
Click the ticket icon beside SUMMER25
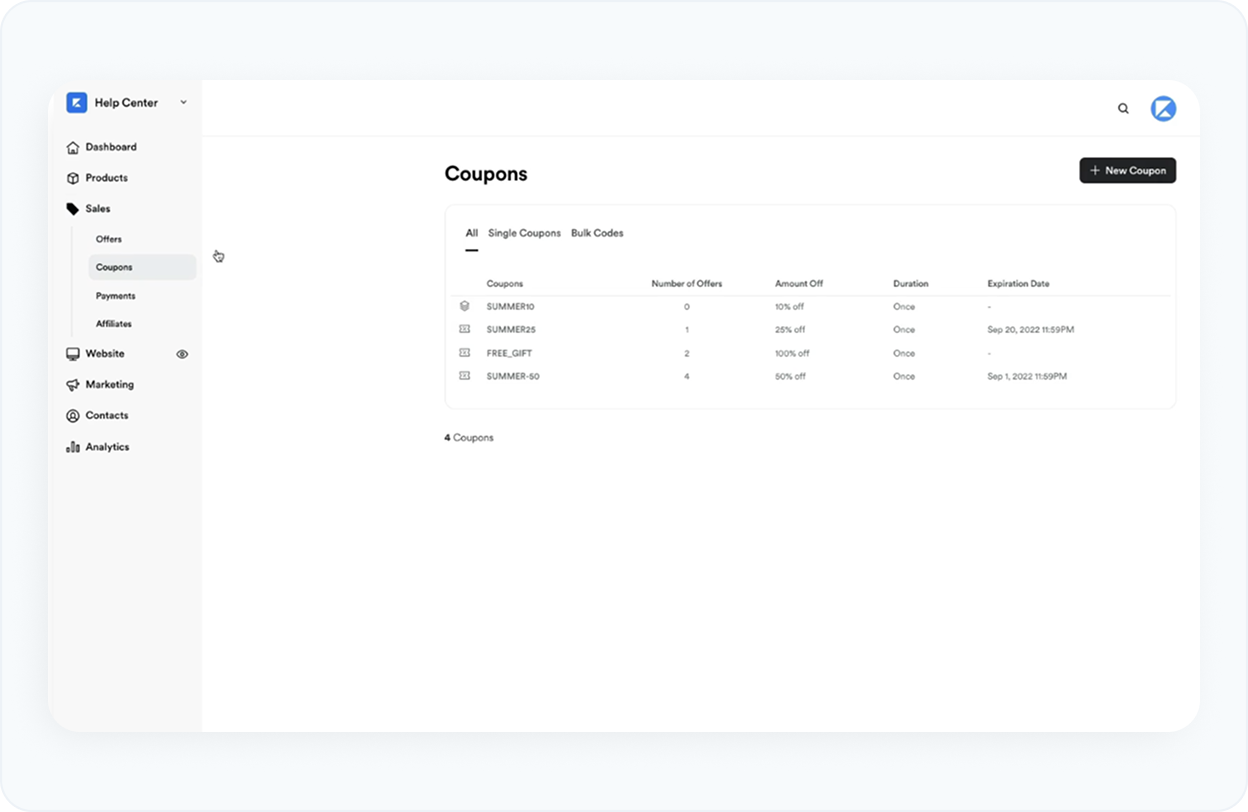(464, 329)
